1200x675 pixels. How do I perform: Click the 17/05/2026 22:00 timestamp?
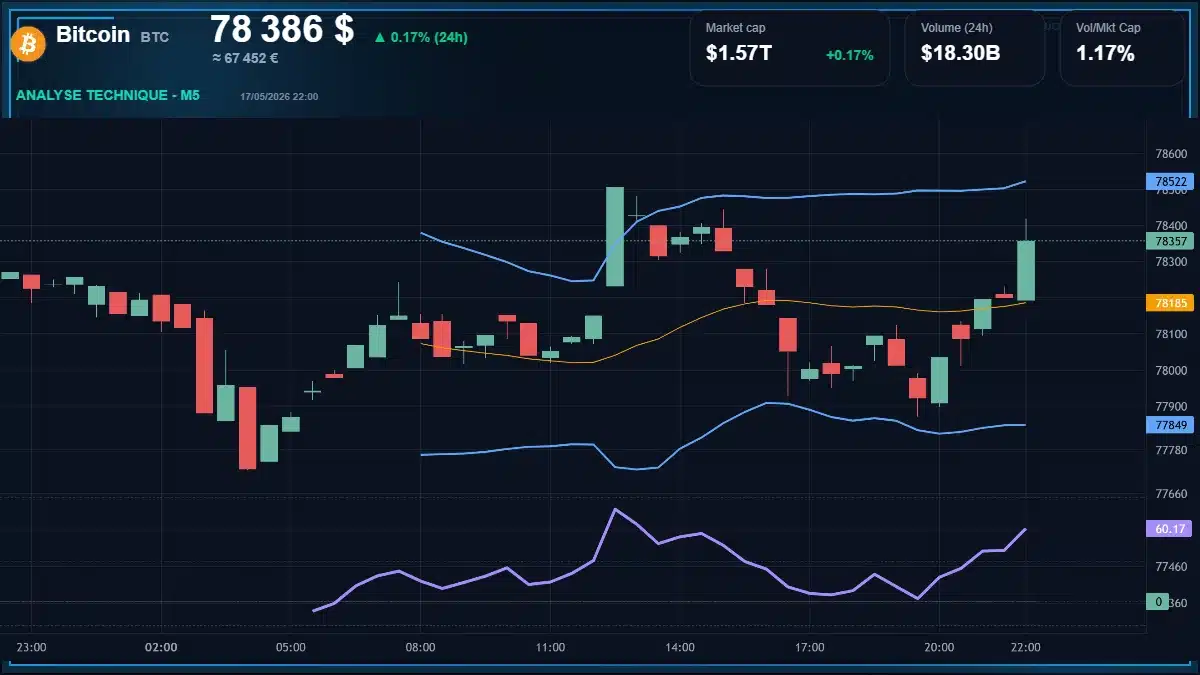pos(279,96)
